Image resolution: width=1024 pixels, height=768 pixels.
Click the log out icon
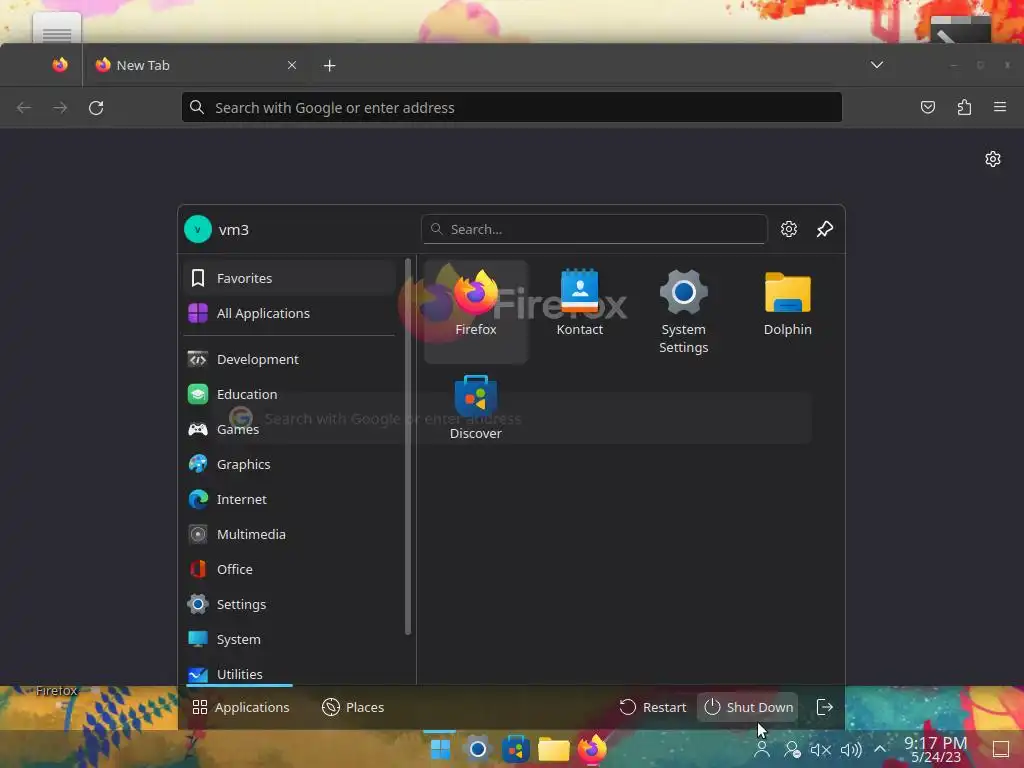point(824,707)
